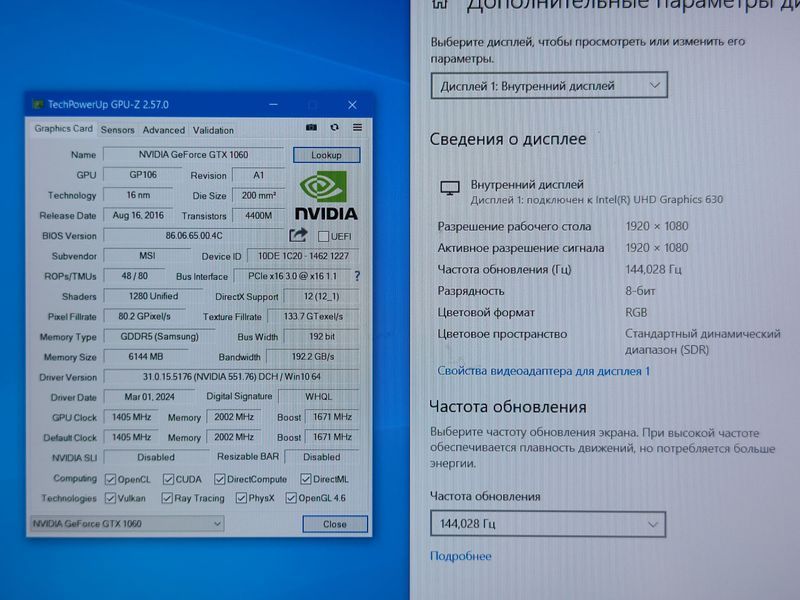Image resolution: width=800 pixels, height=600 pixels.
Task: Click the Bus Interface field PCIe x16 3.0
Action: [x=292, y=276]
